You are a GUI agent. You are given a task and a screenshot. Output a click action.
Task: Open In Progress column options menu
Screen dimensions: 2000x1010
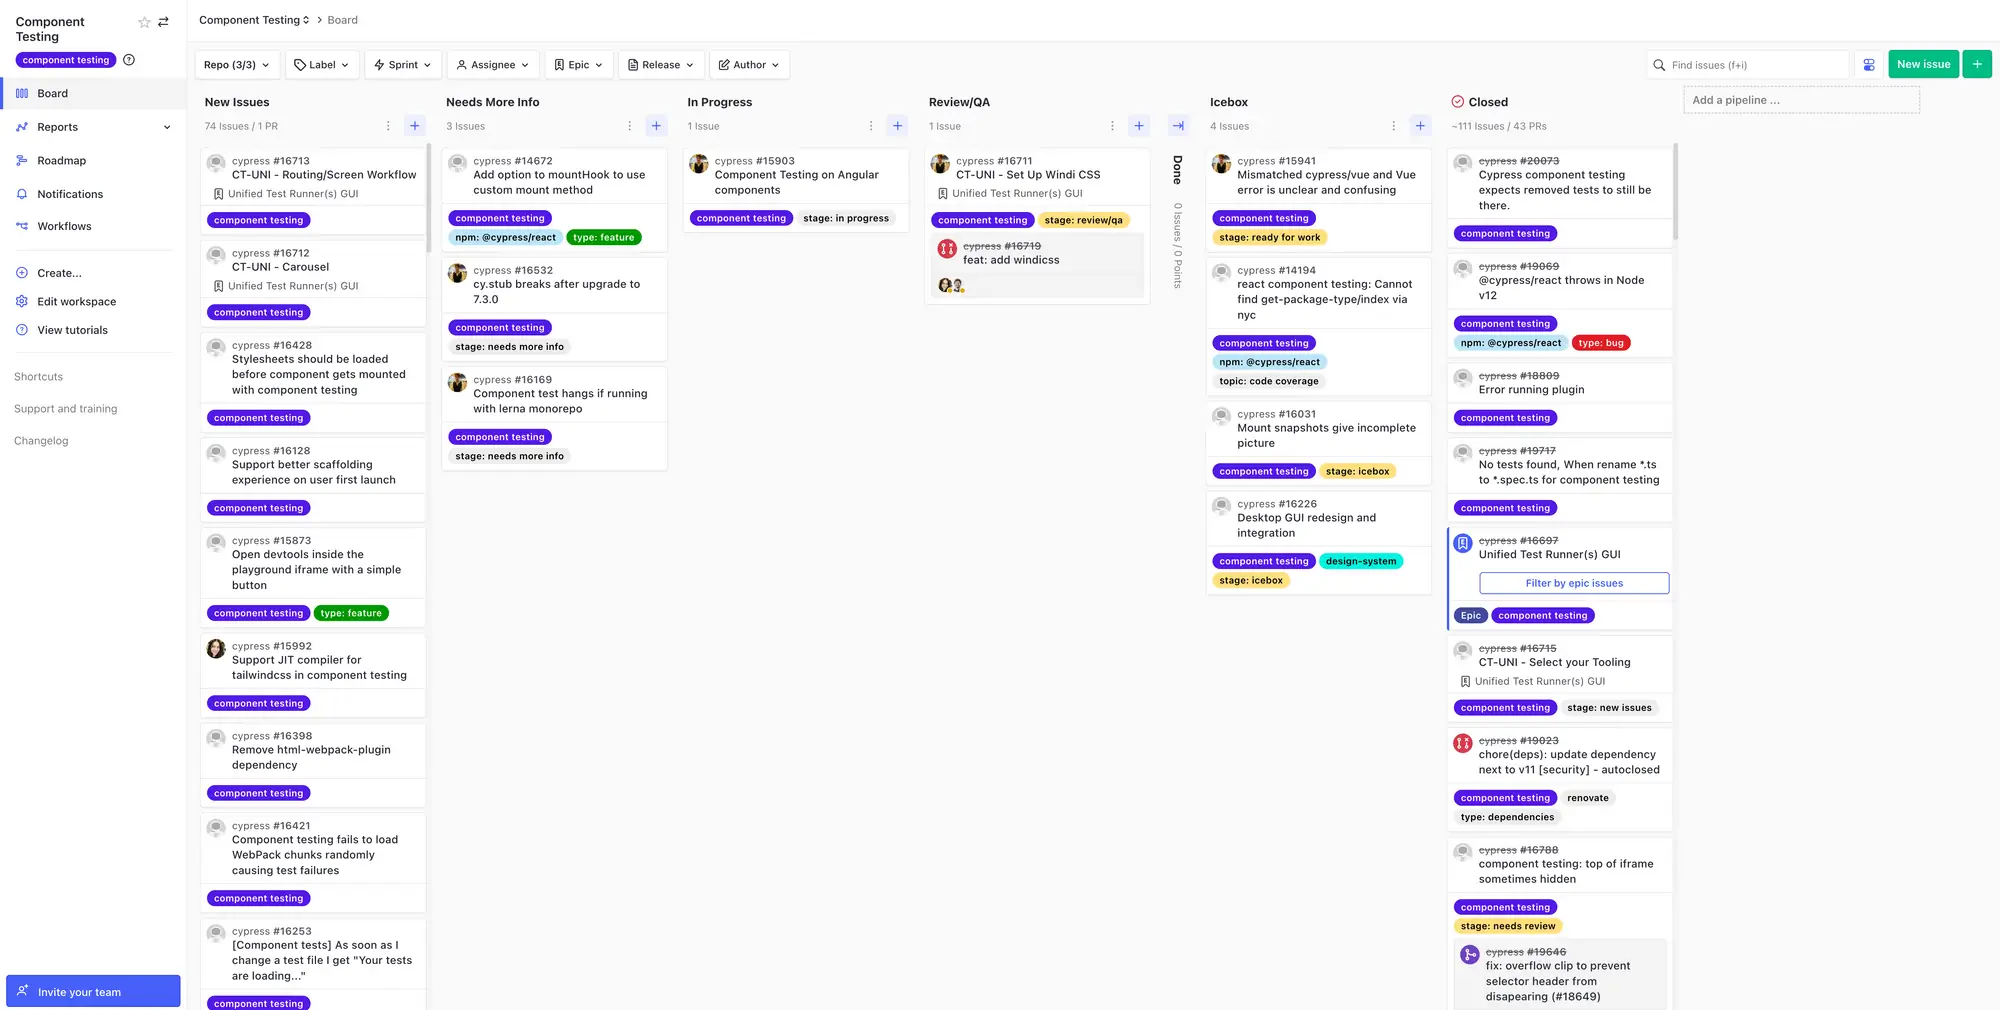coord(871,126)
